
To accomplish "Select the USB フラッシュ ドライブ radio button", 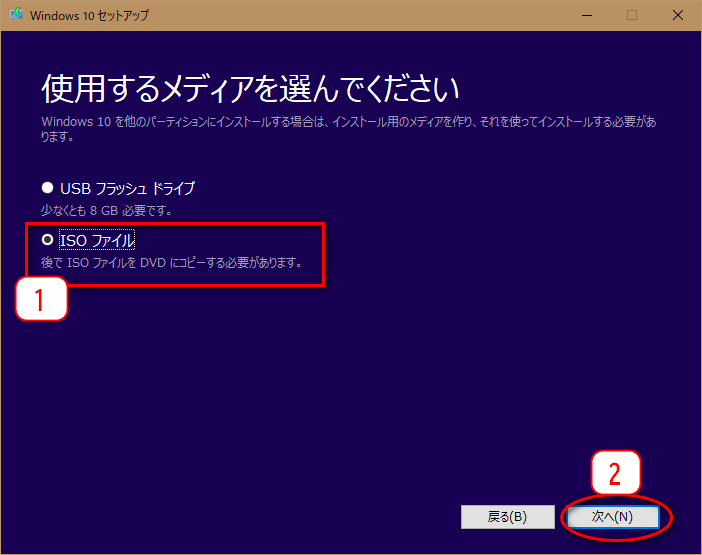I will pos(46,188).
